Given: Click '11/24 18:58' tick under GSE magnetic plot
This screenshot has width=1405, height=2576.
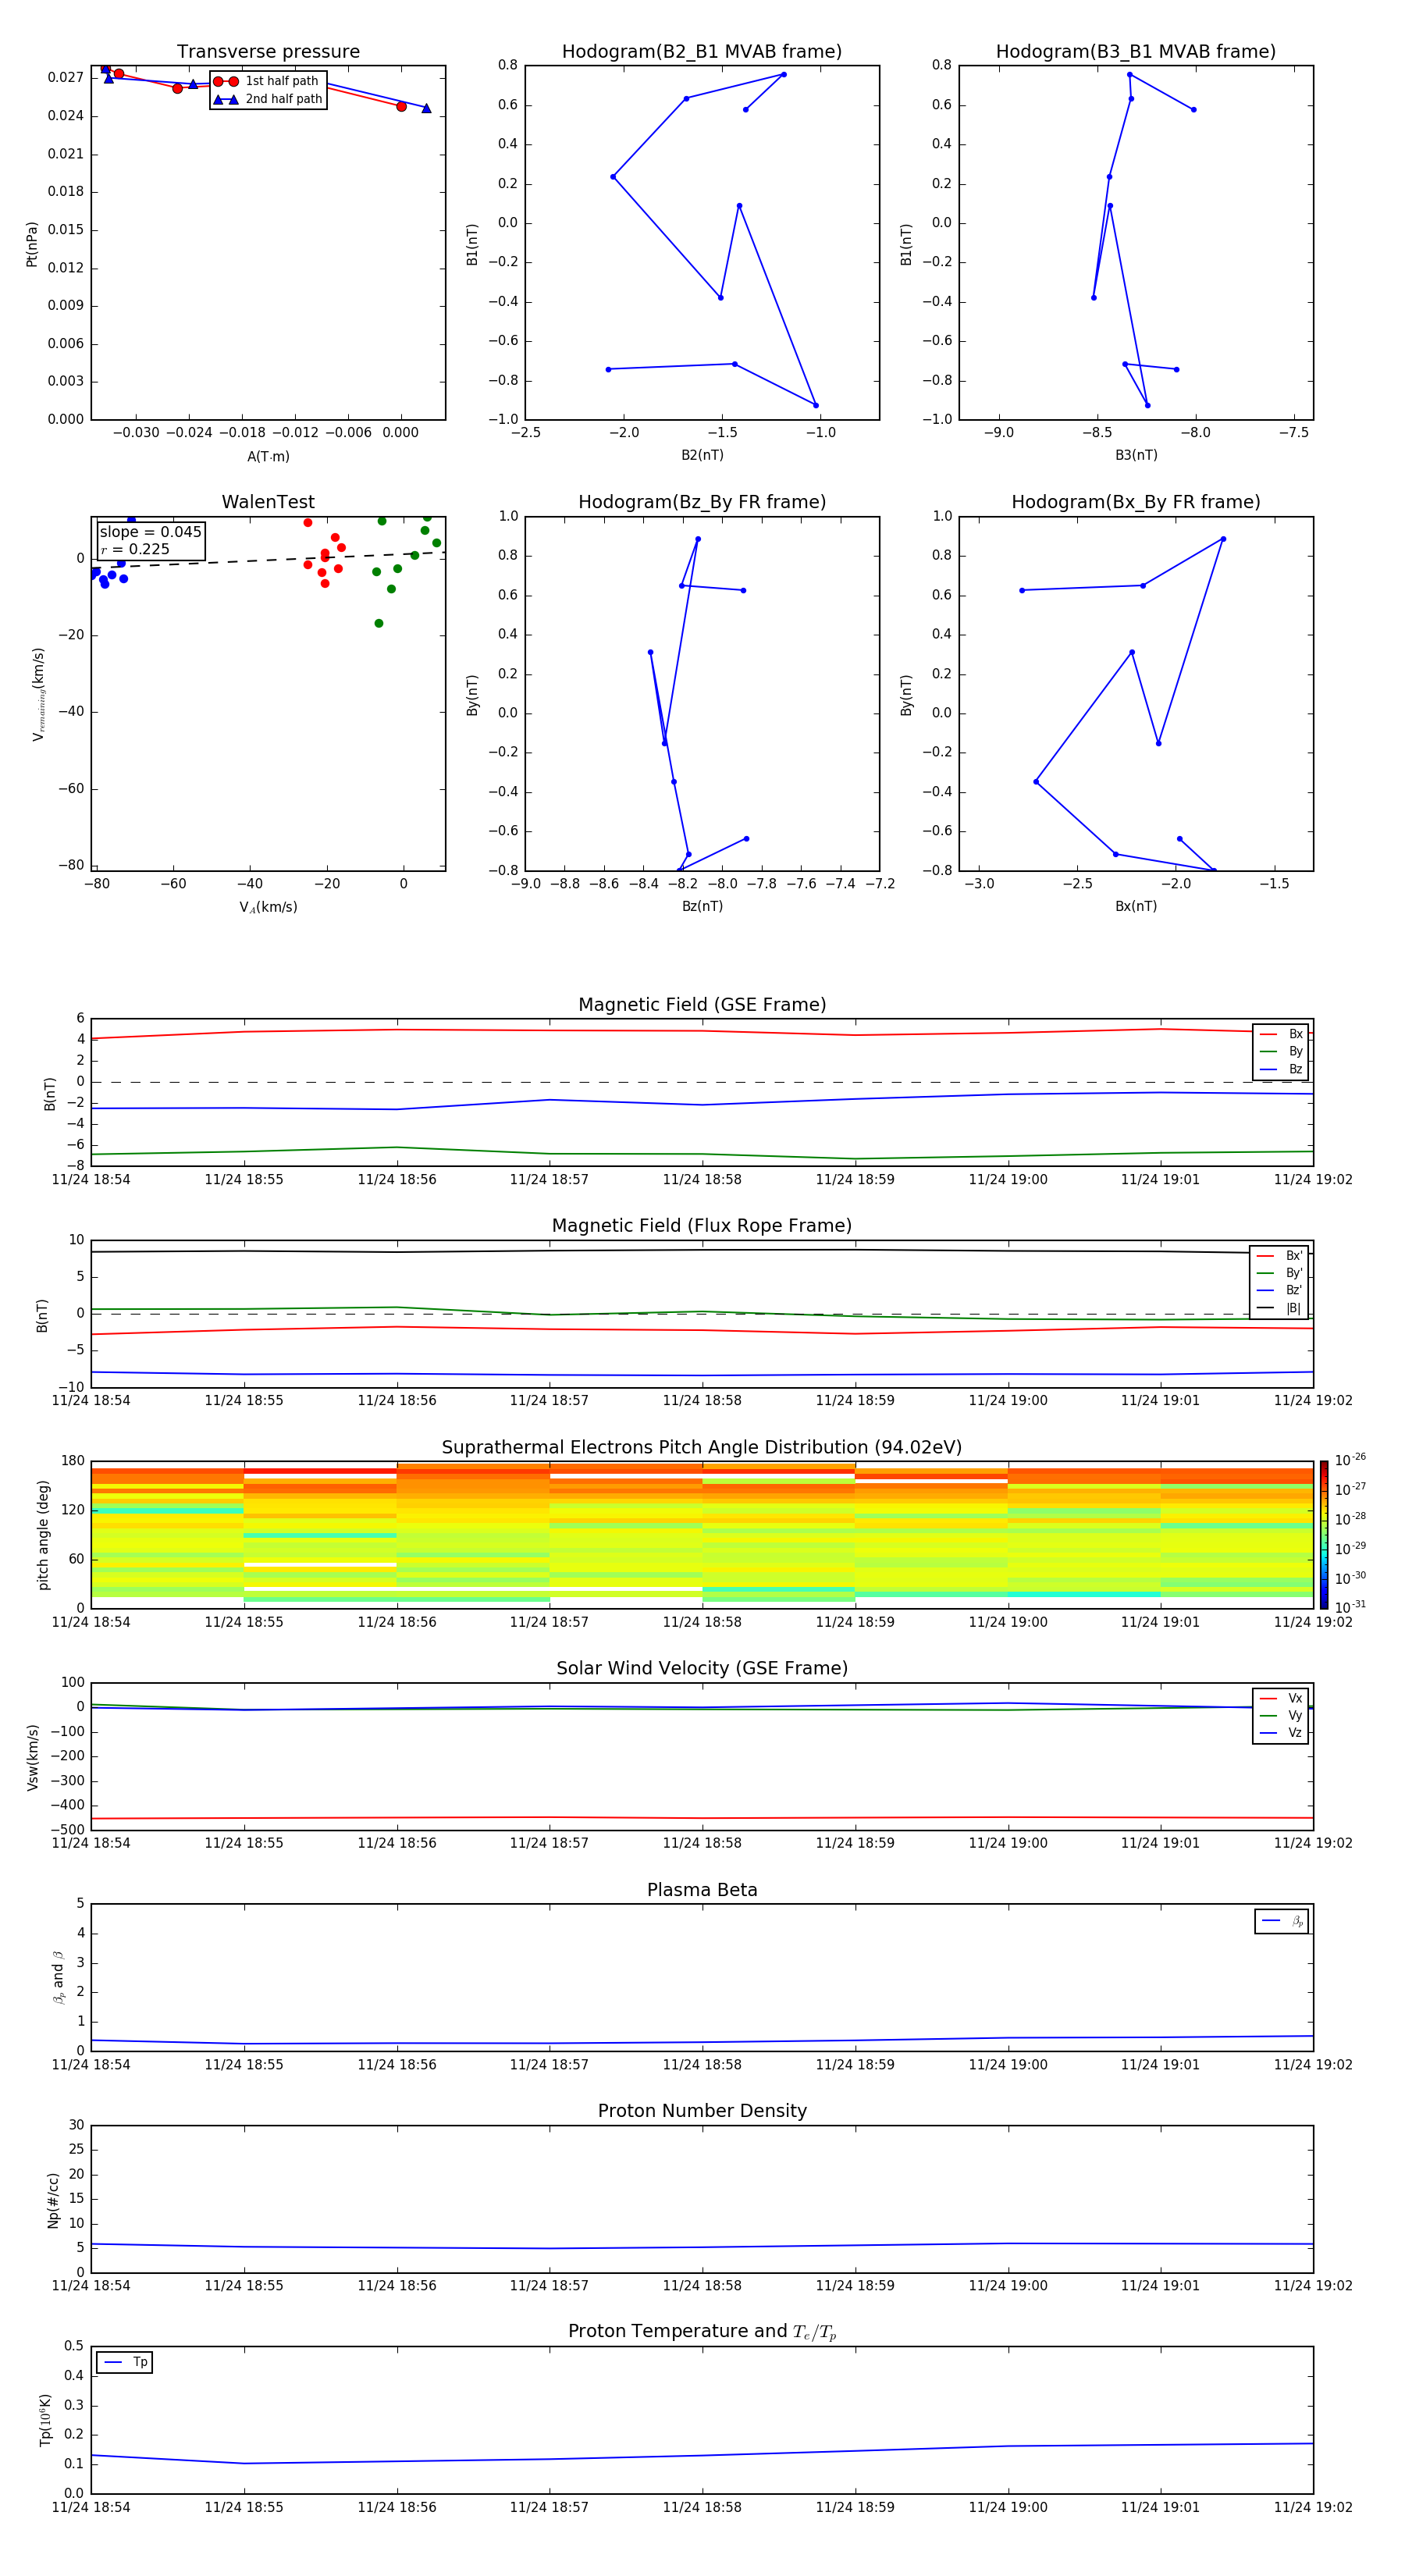Looking at the screenshot, I should (702, 1180).
